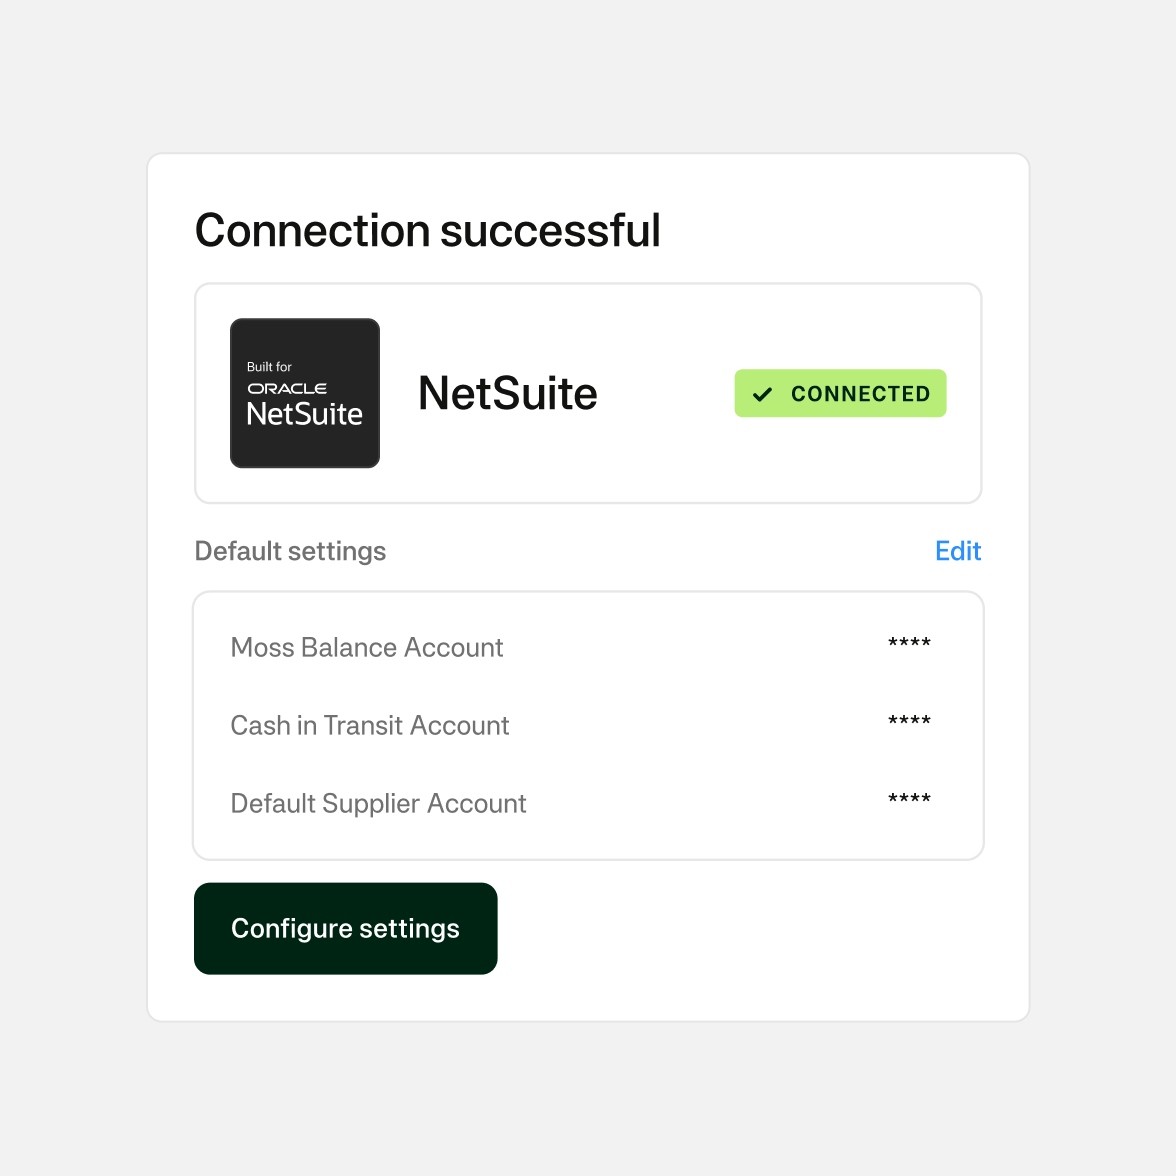Click the 'Built for' text in logo

click(269, 367)
